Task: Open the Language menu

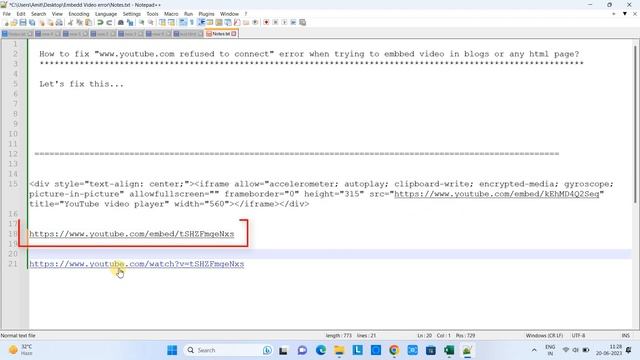Action: point(106,14)
